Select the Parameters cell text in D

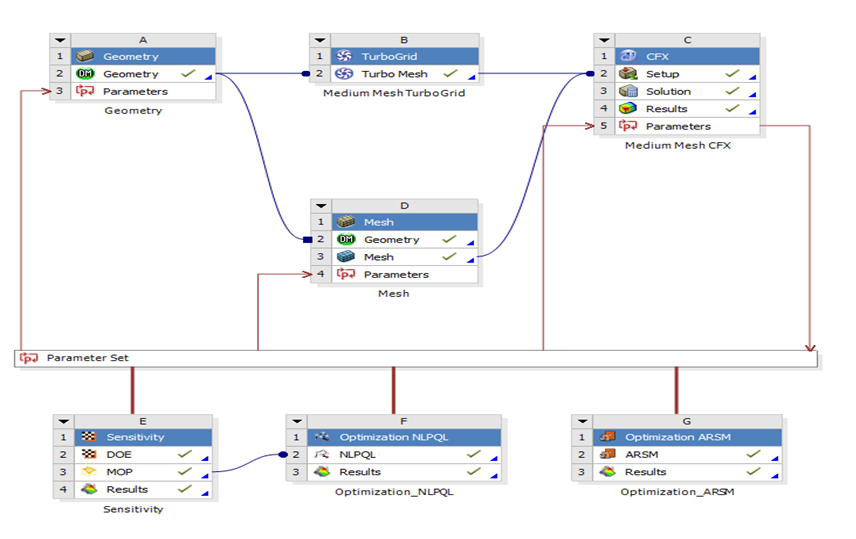click(396, 275)
